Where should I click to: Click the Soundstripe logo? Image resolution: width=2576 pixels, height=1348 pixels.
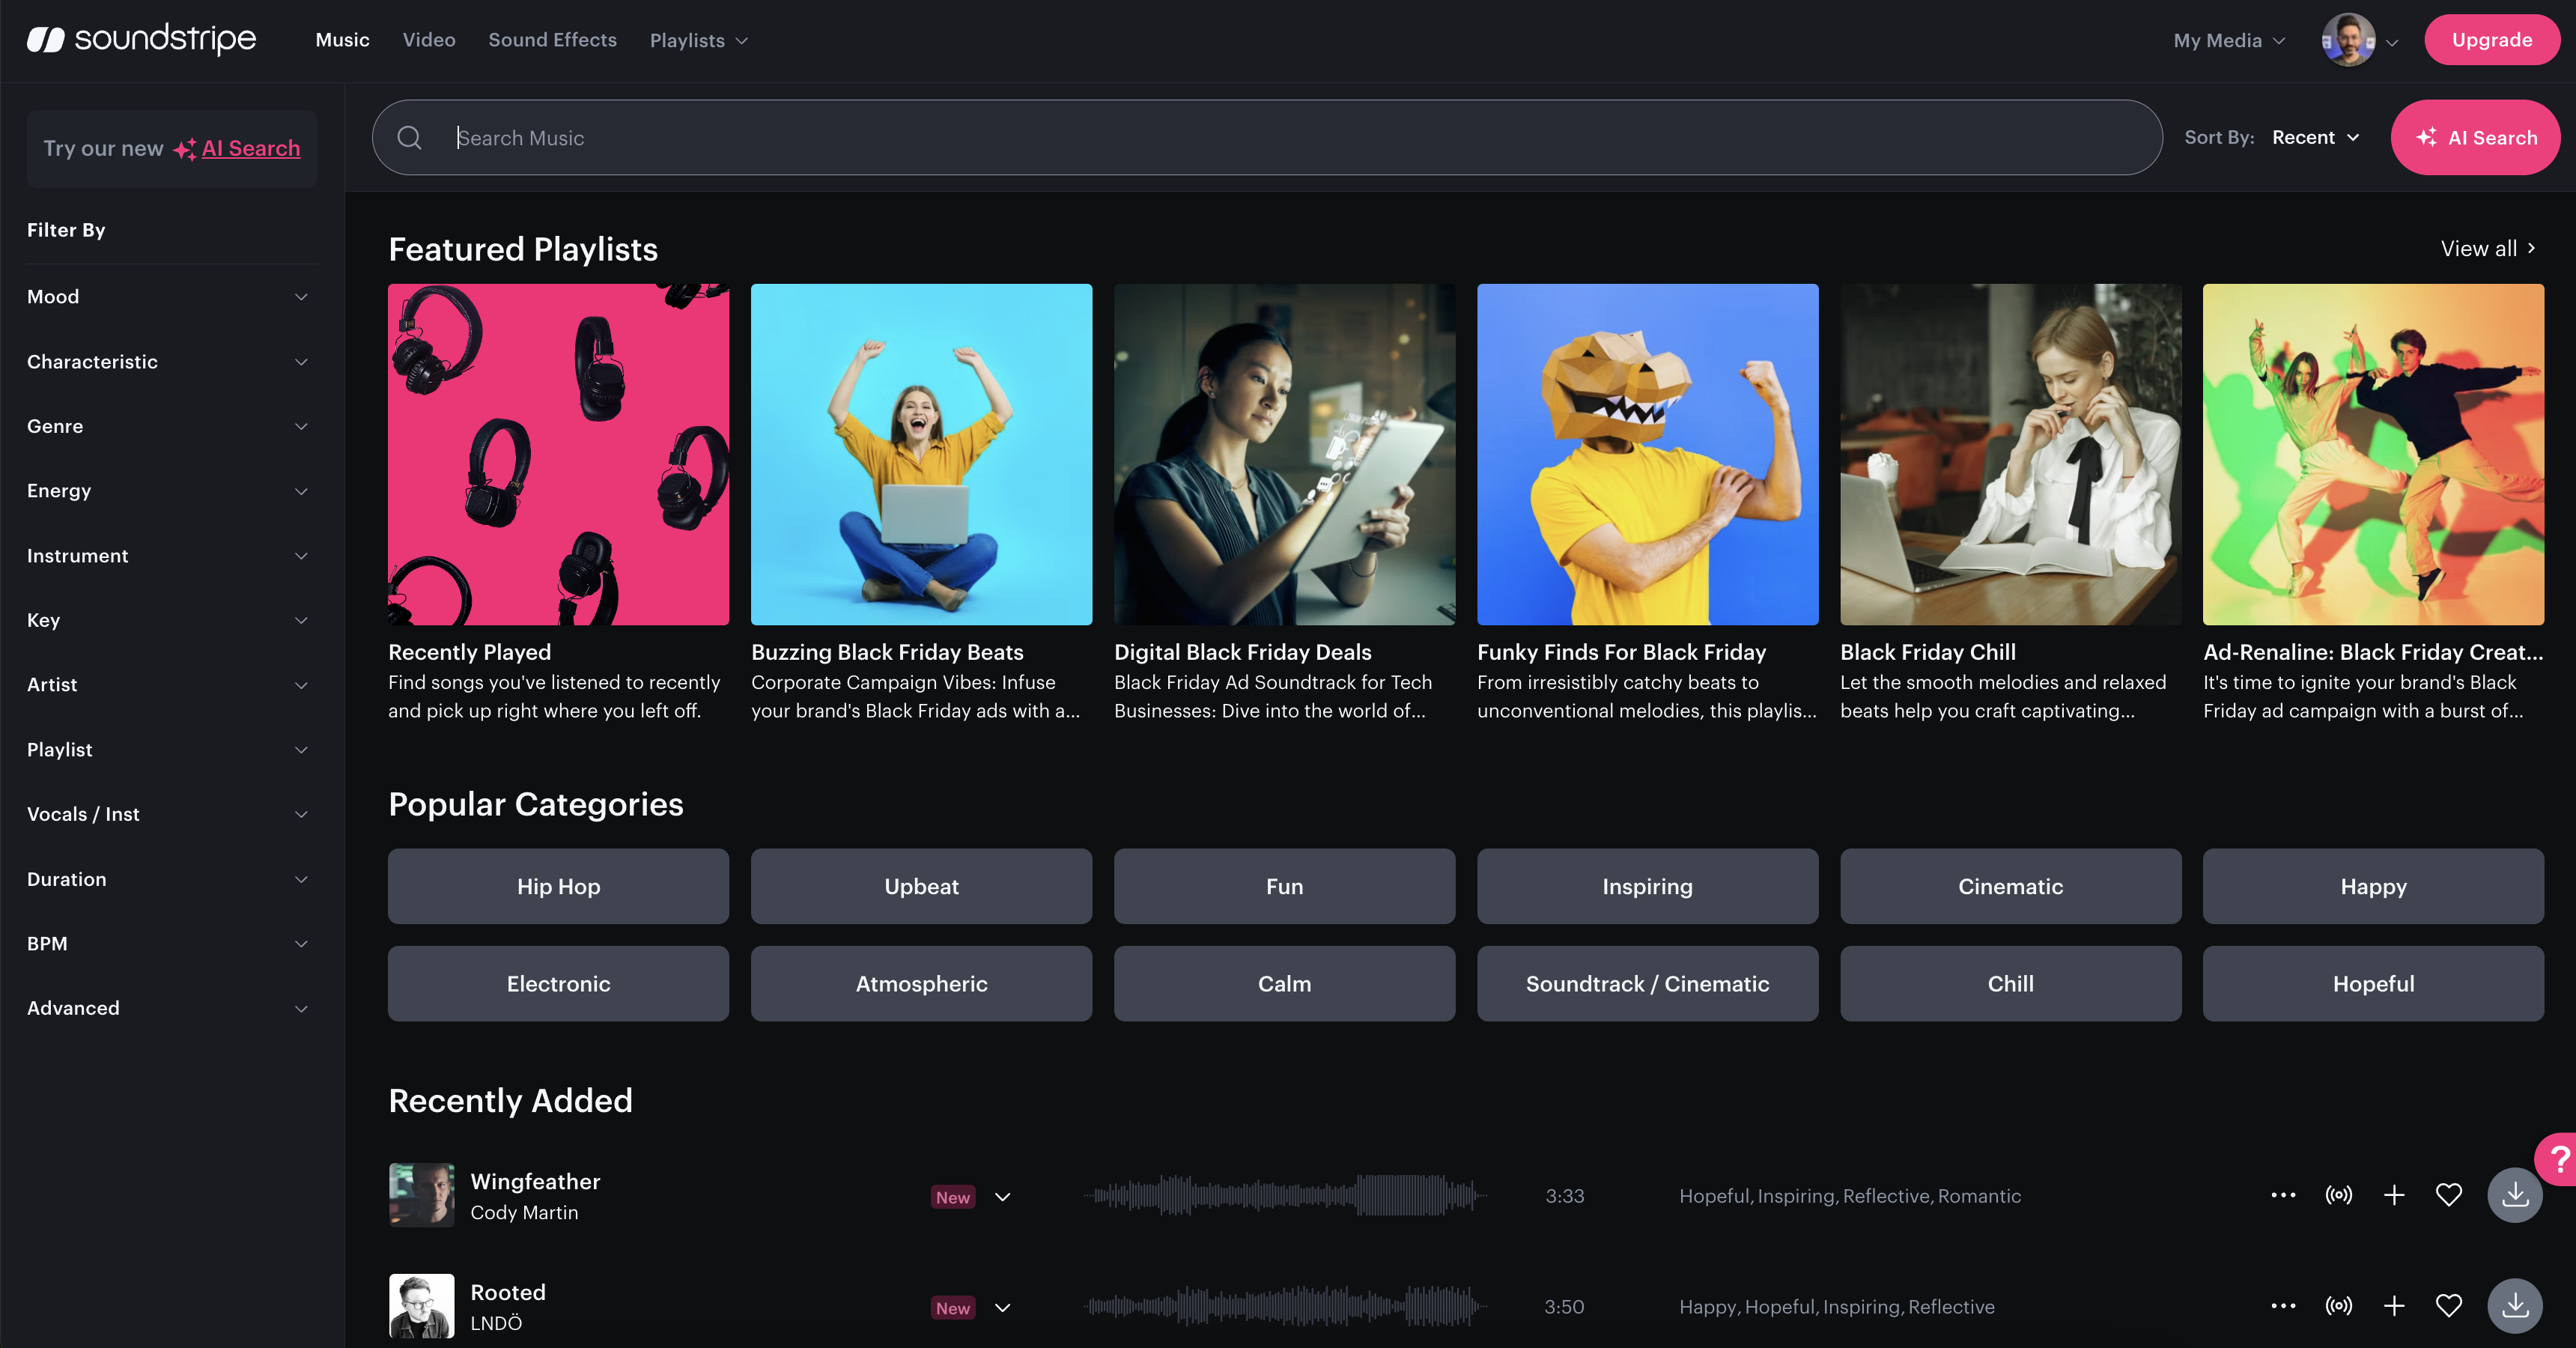point(141,39)
